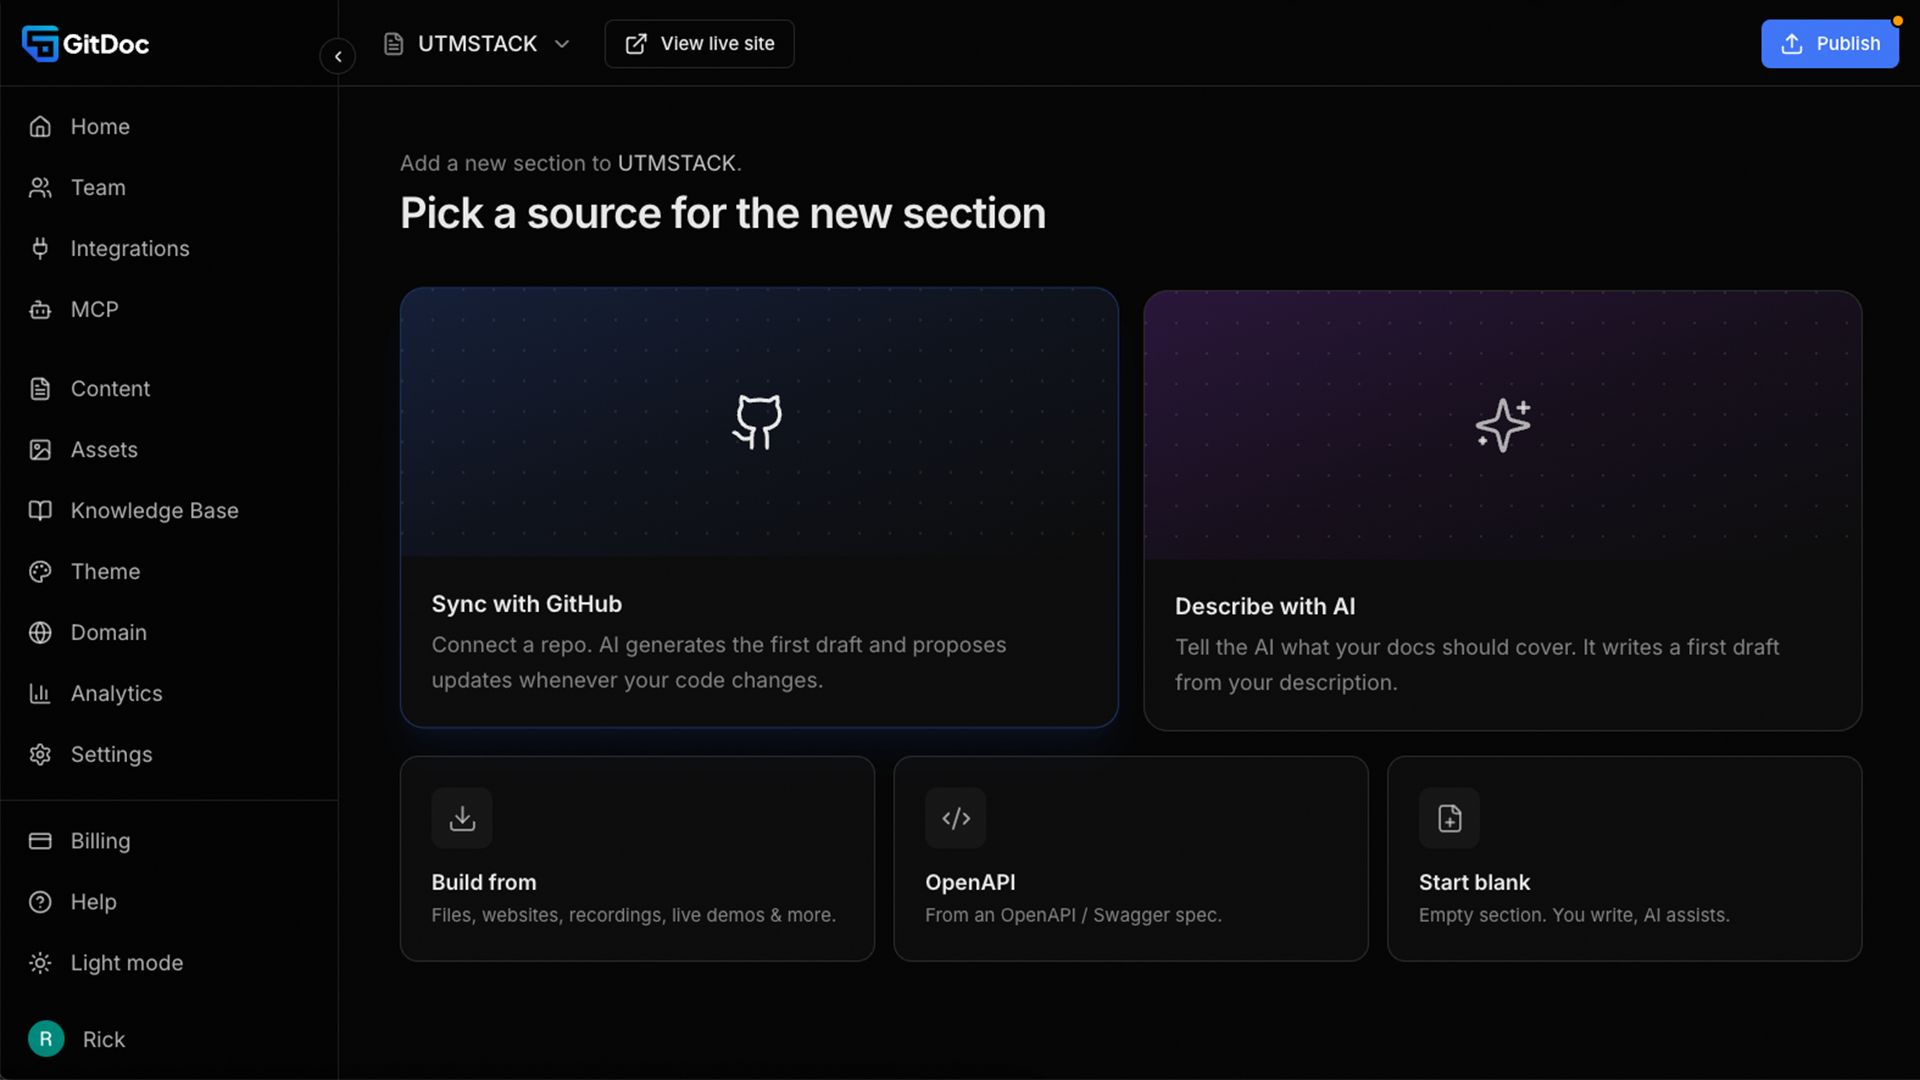Open the Team page
This screenshot has width=1920, height=1080.
[98, 188]
